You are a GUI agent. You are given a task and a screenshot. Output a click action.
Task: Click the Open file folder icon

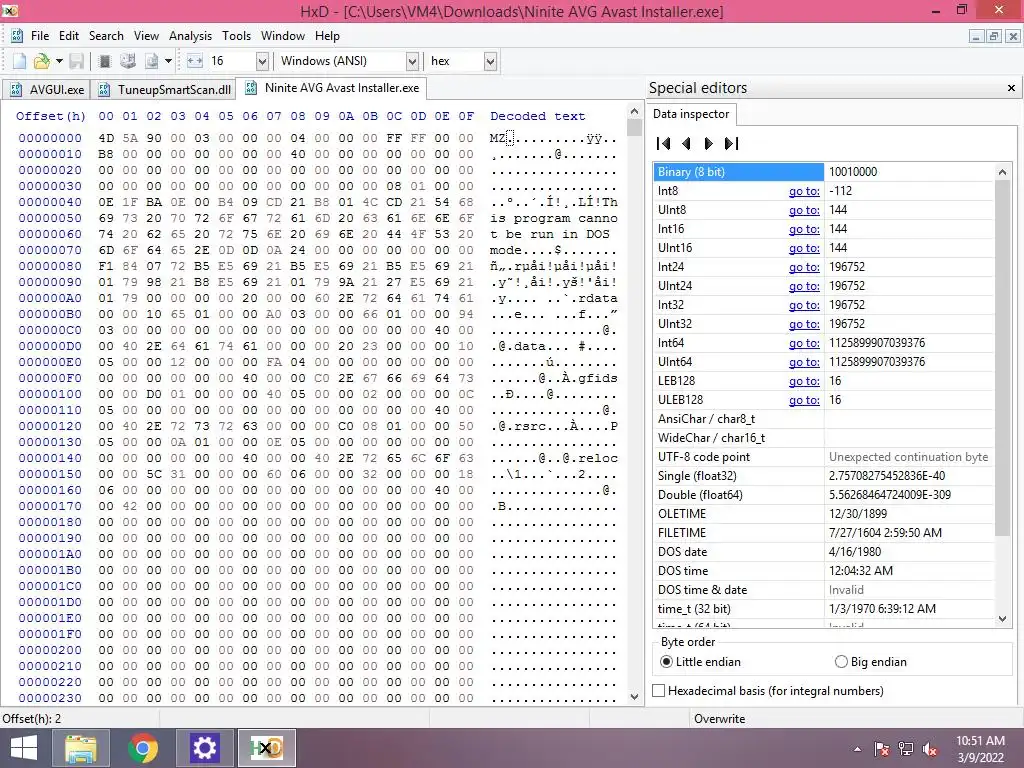click(42, 61)
